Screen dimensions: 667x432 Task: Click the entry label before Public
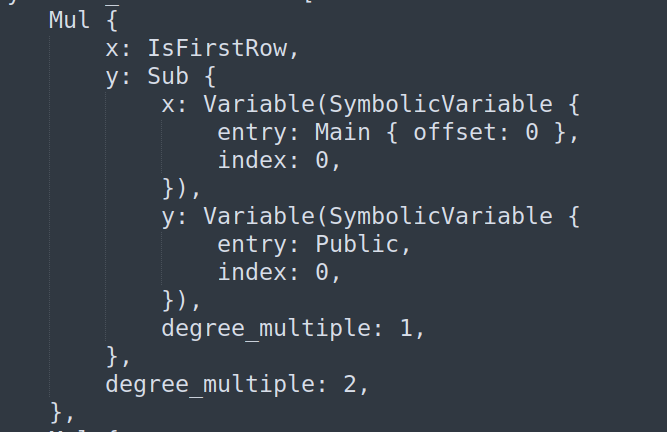click(253, 245)
